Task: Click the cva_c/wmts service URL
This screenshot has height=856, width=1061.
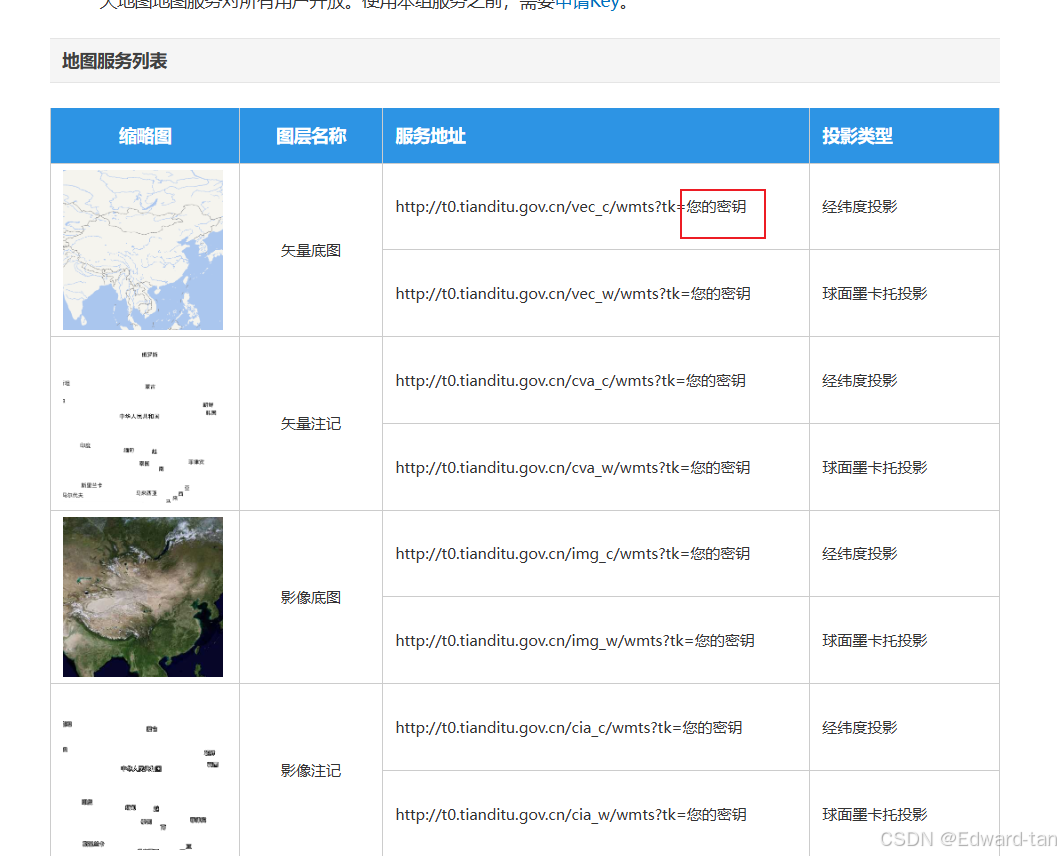Action: (570, 381)
